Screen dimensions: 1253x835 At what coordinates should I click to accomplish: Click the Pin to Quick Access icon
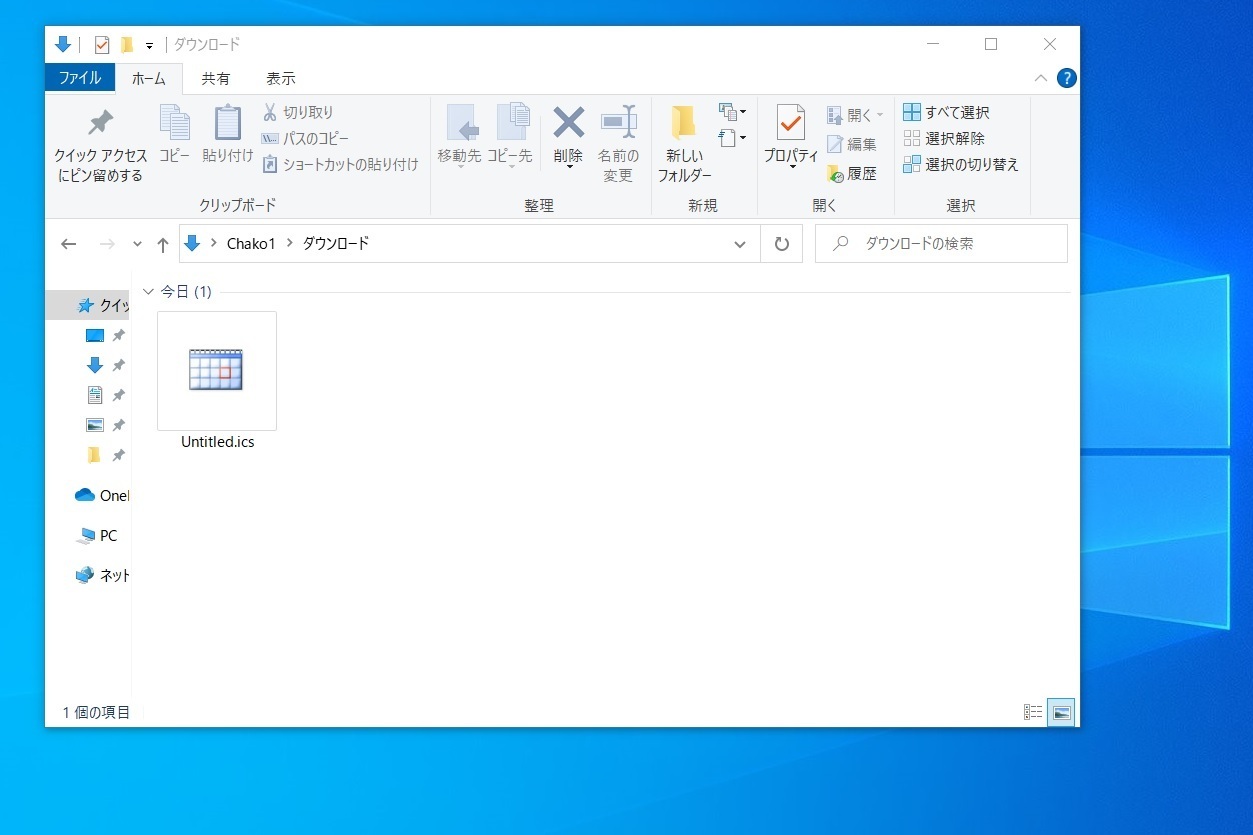[100, 123]
